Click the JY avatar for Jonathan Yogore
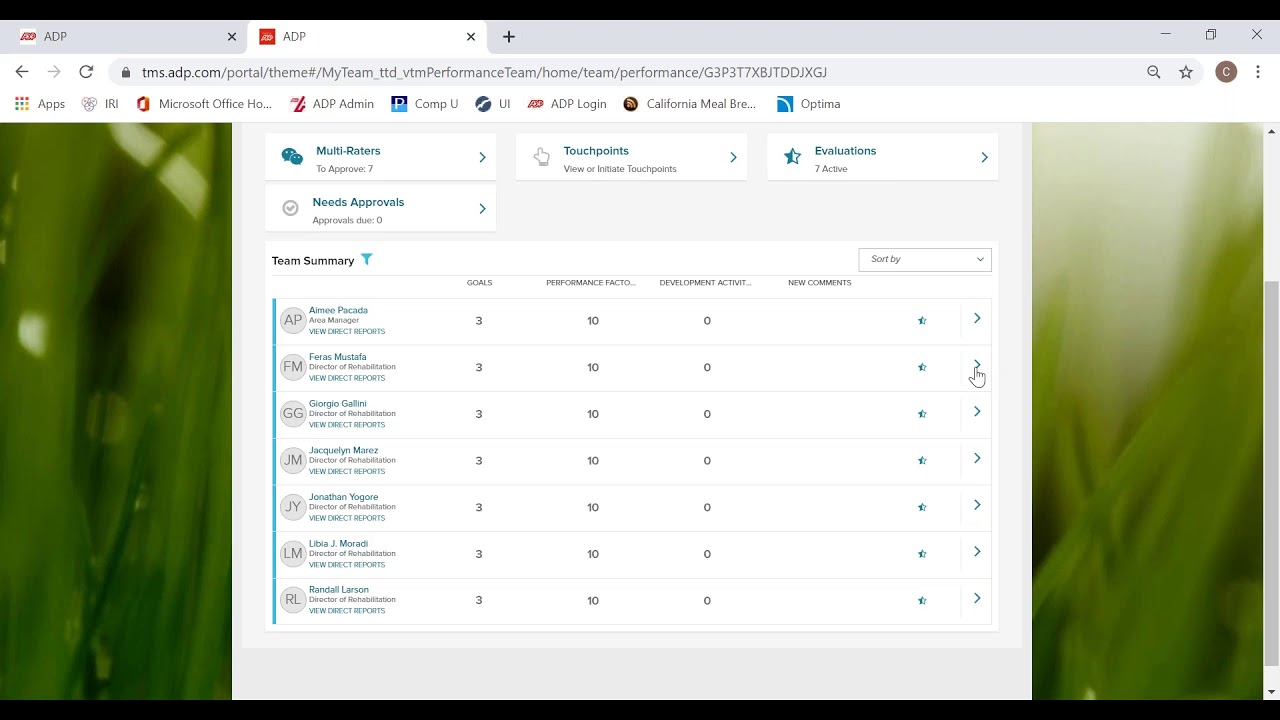 (293, 507)
